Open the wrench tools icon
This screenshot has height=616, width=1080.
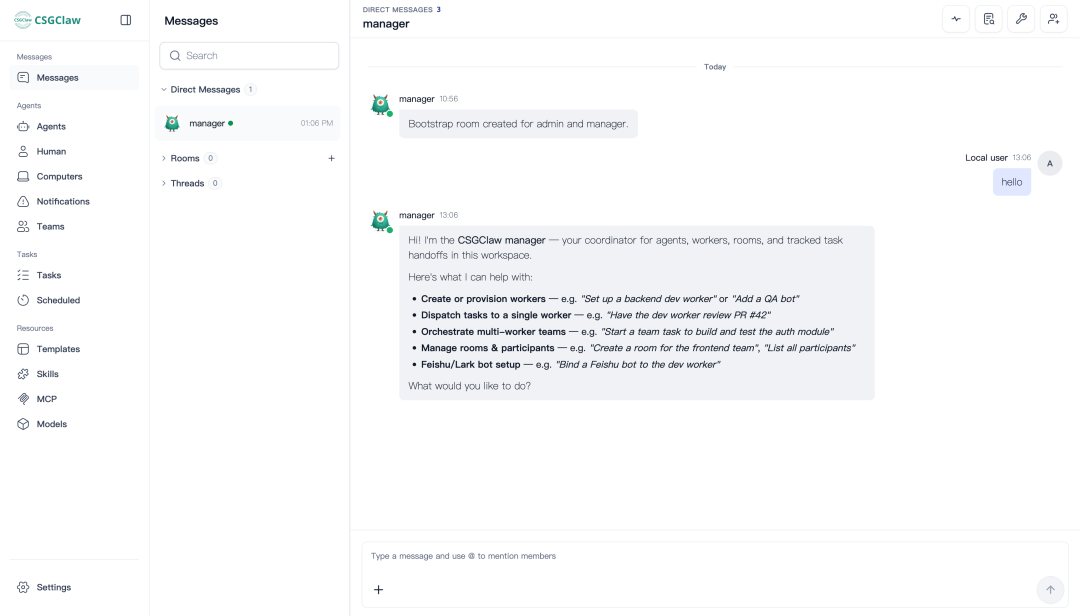click(1021, 19)
